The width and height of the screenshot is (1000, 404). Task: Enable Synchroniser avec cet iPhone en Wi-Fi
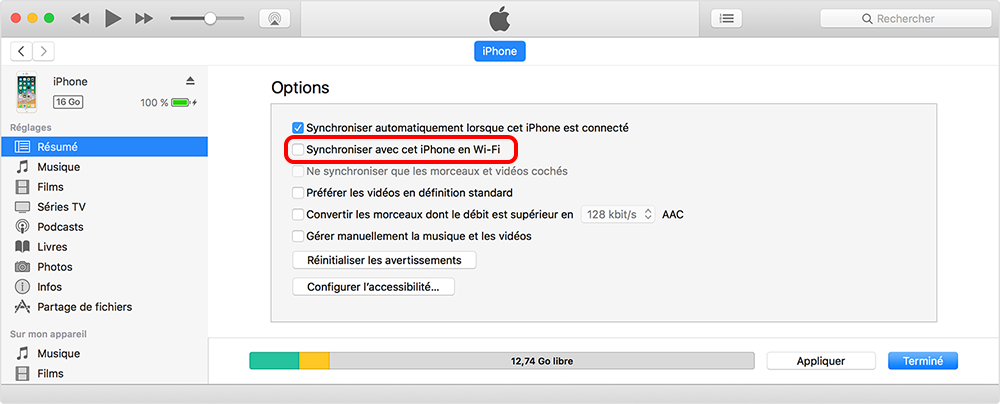click(298, 150)
